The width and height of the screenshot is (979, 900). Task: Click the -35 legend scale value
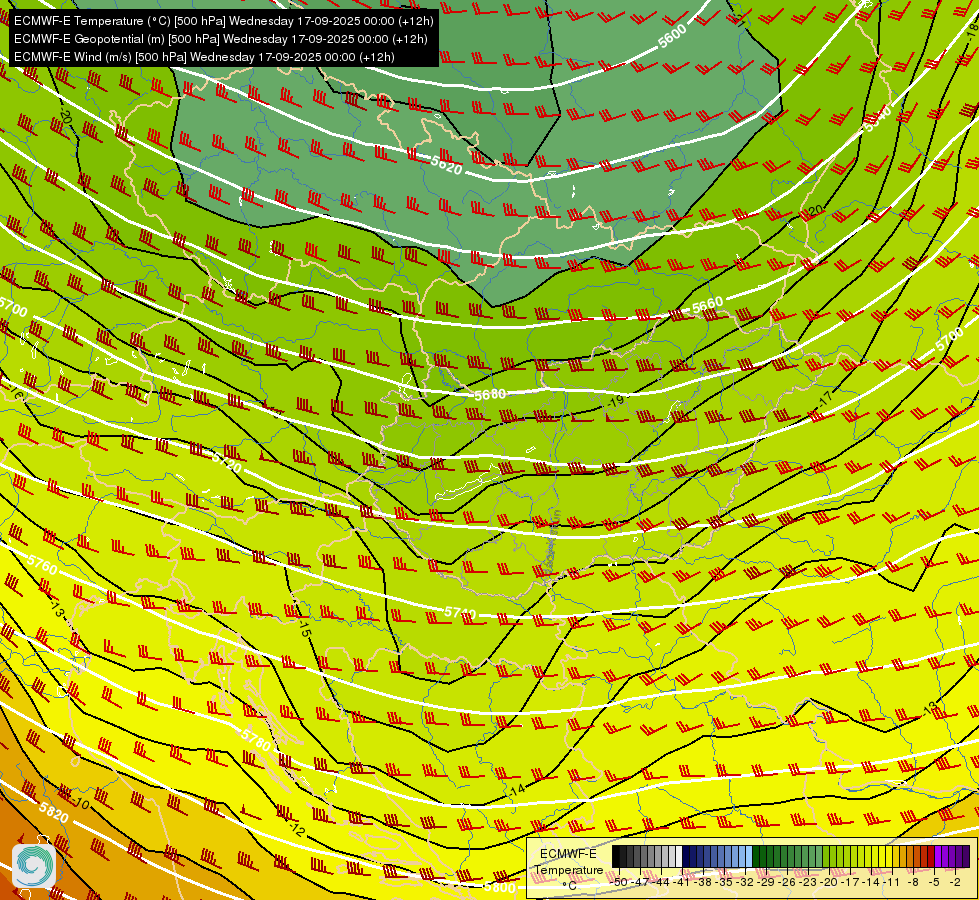tap(724, 882)
